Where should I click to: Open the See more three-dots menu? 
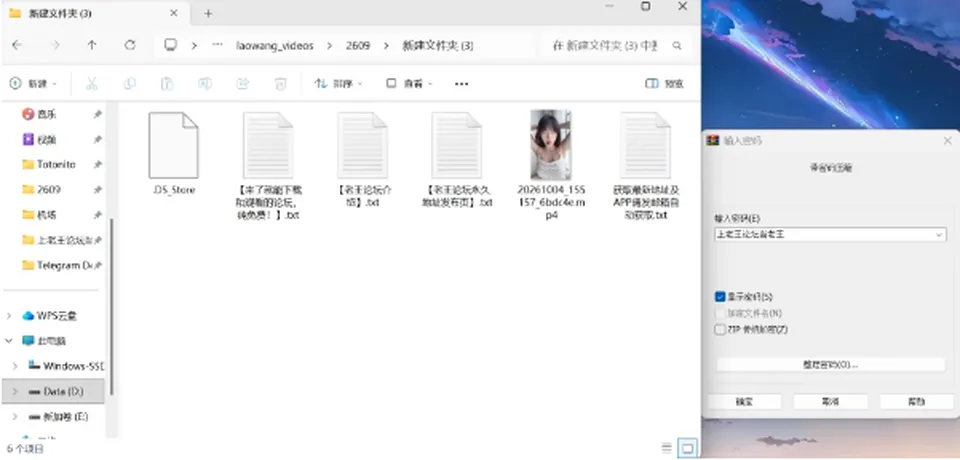point(462,84)
